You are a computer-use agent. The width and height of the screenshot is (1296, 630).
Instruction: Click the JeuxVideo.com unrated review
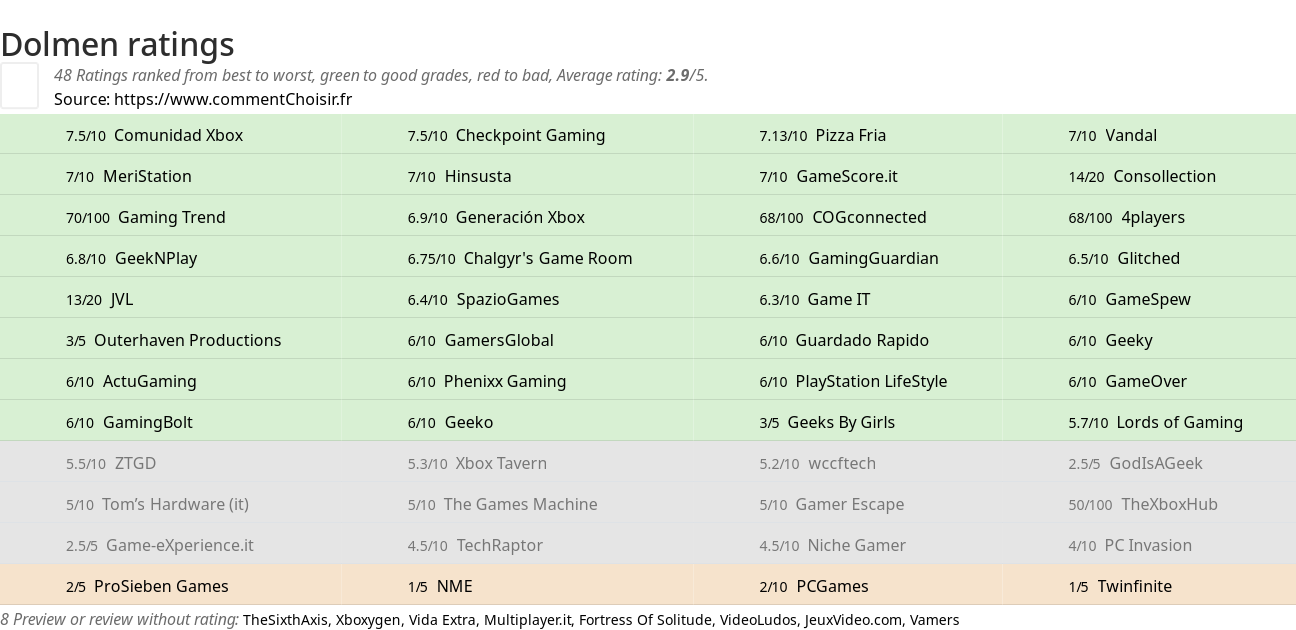coord(853,620)
